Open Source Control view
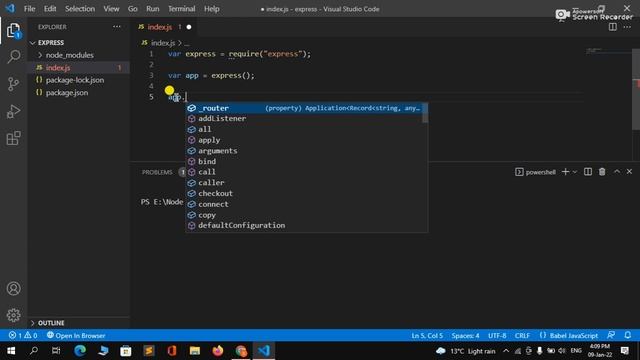640x360 pixels. pos(13,84)
